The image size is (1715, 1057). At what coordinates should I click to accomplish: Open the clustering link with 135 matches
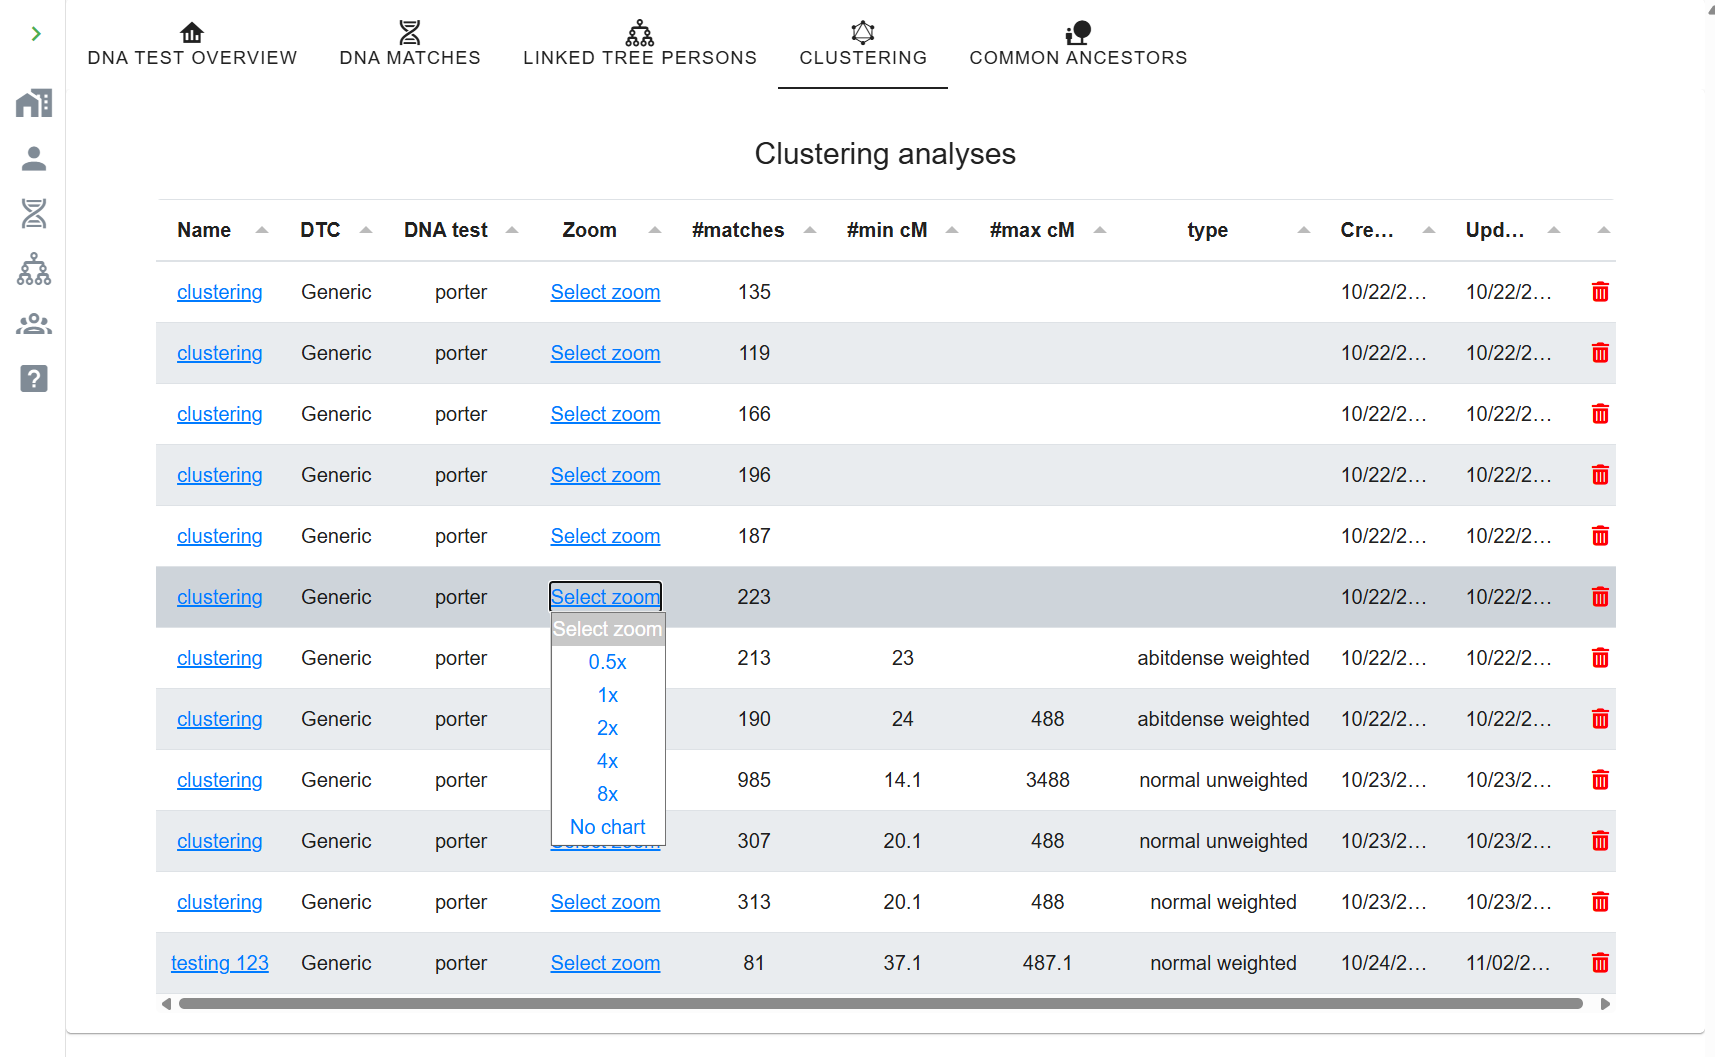(220, 292)
